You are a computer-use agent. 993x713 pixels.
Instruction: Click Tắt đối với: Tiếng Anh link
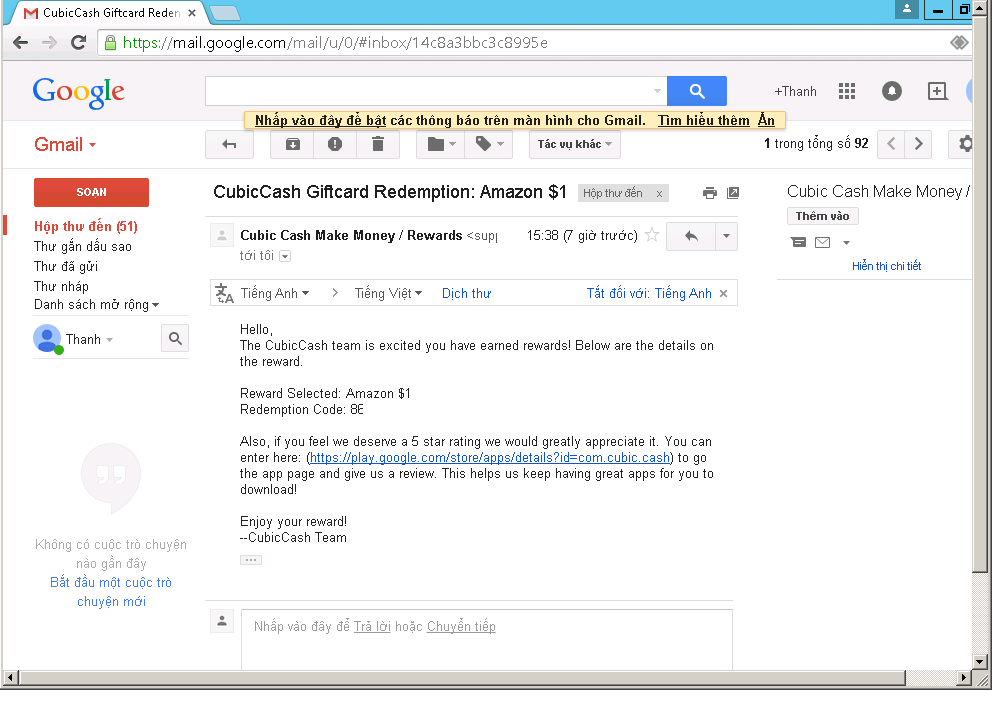pos(648,293)
